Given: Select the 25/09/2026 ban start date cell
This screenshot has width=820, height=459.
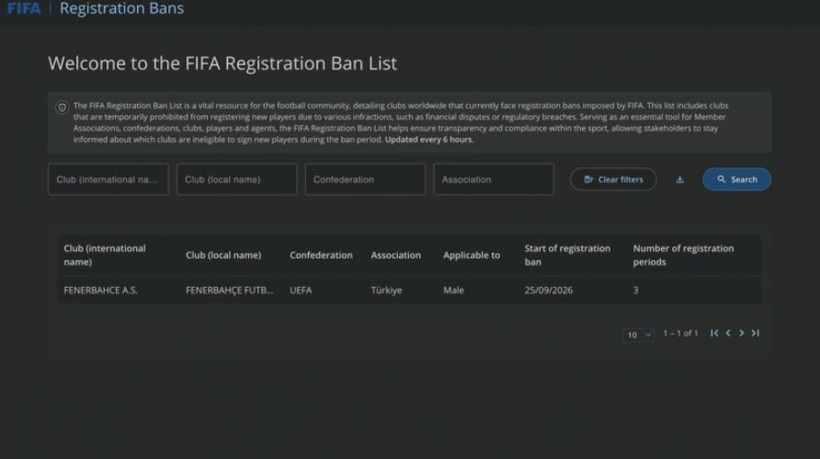Looking at the screenshot, I should click(x=549, y=290).
